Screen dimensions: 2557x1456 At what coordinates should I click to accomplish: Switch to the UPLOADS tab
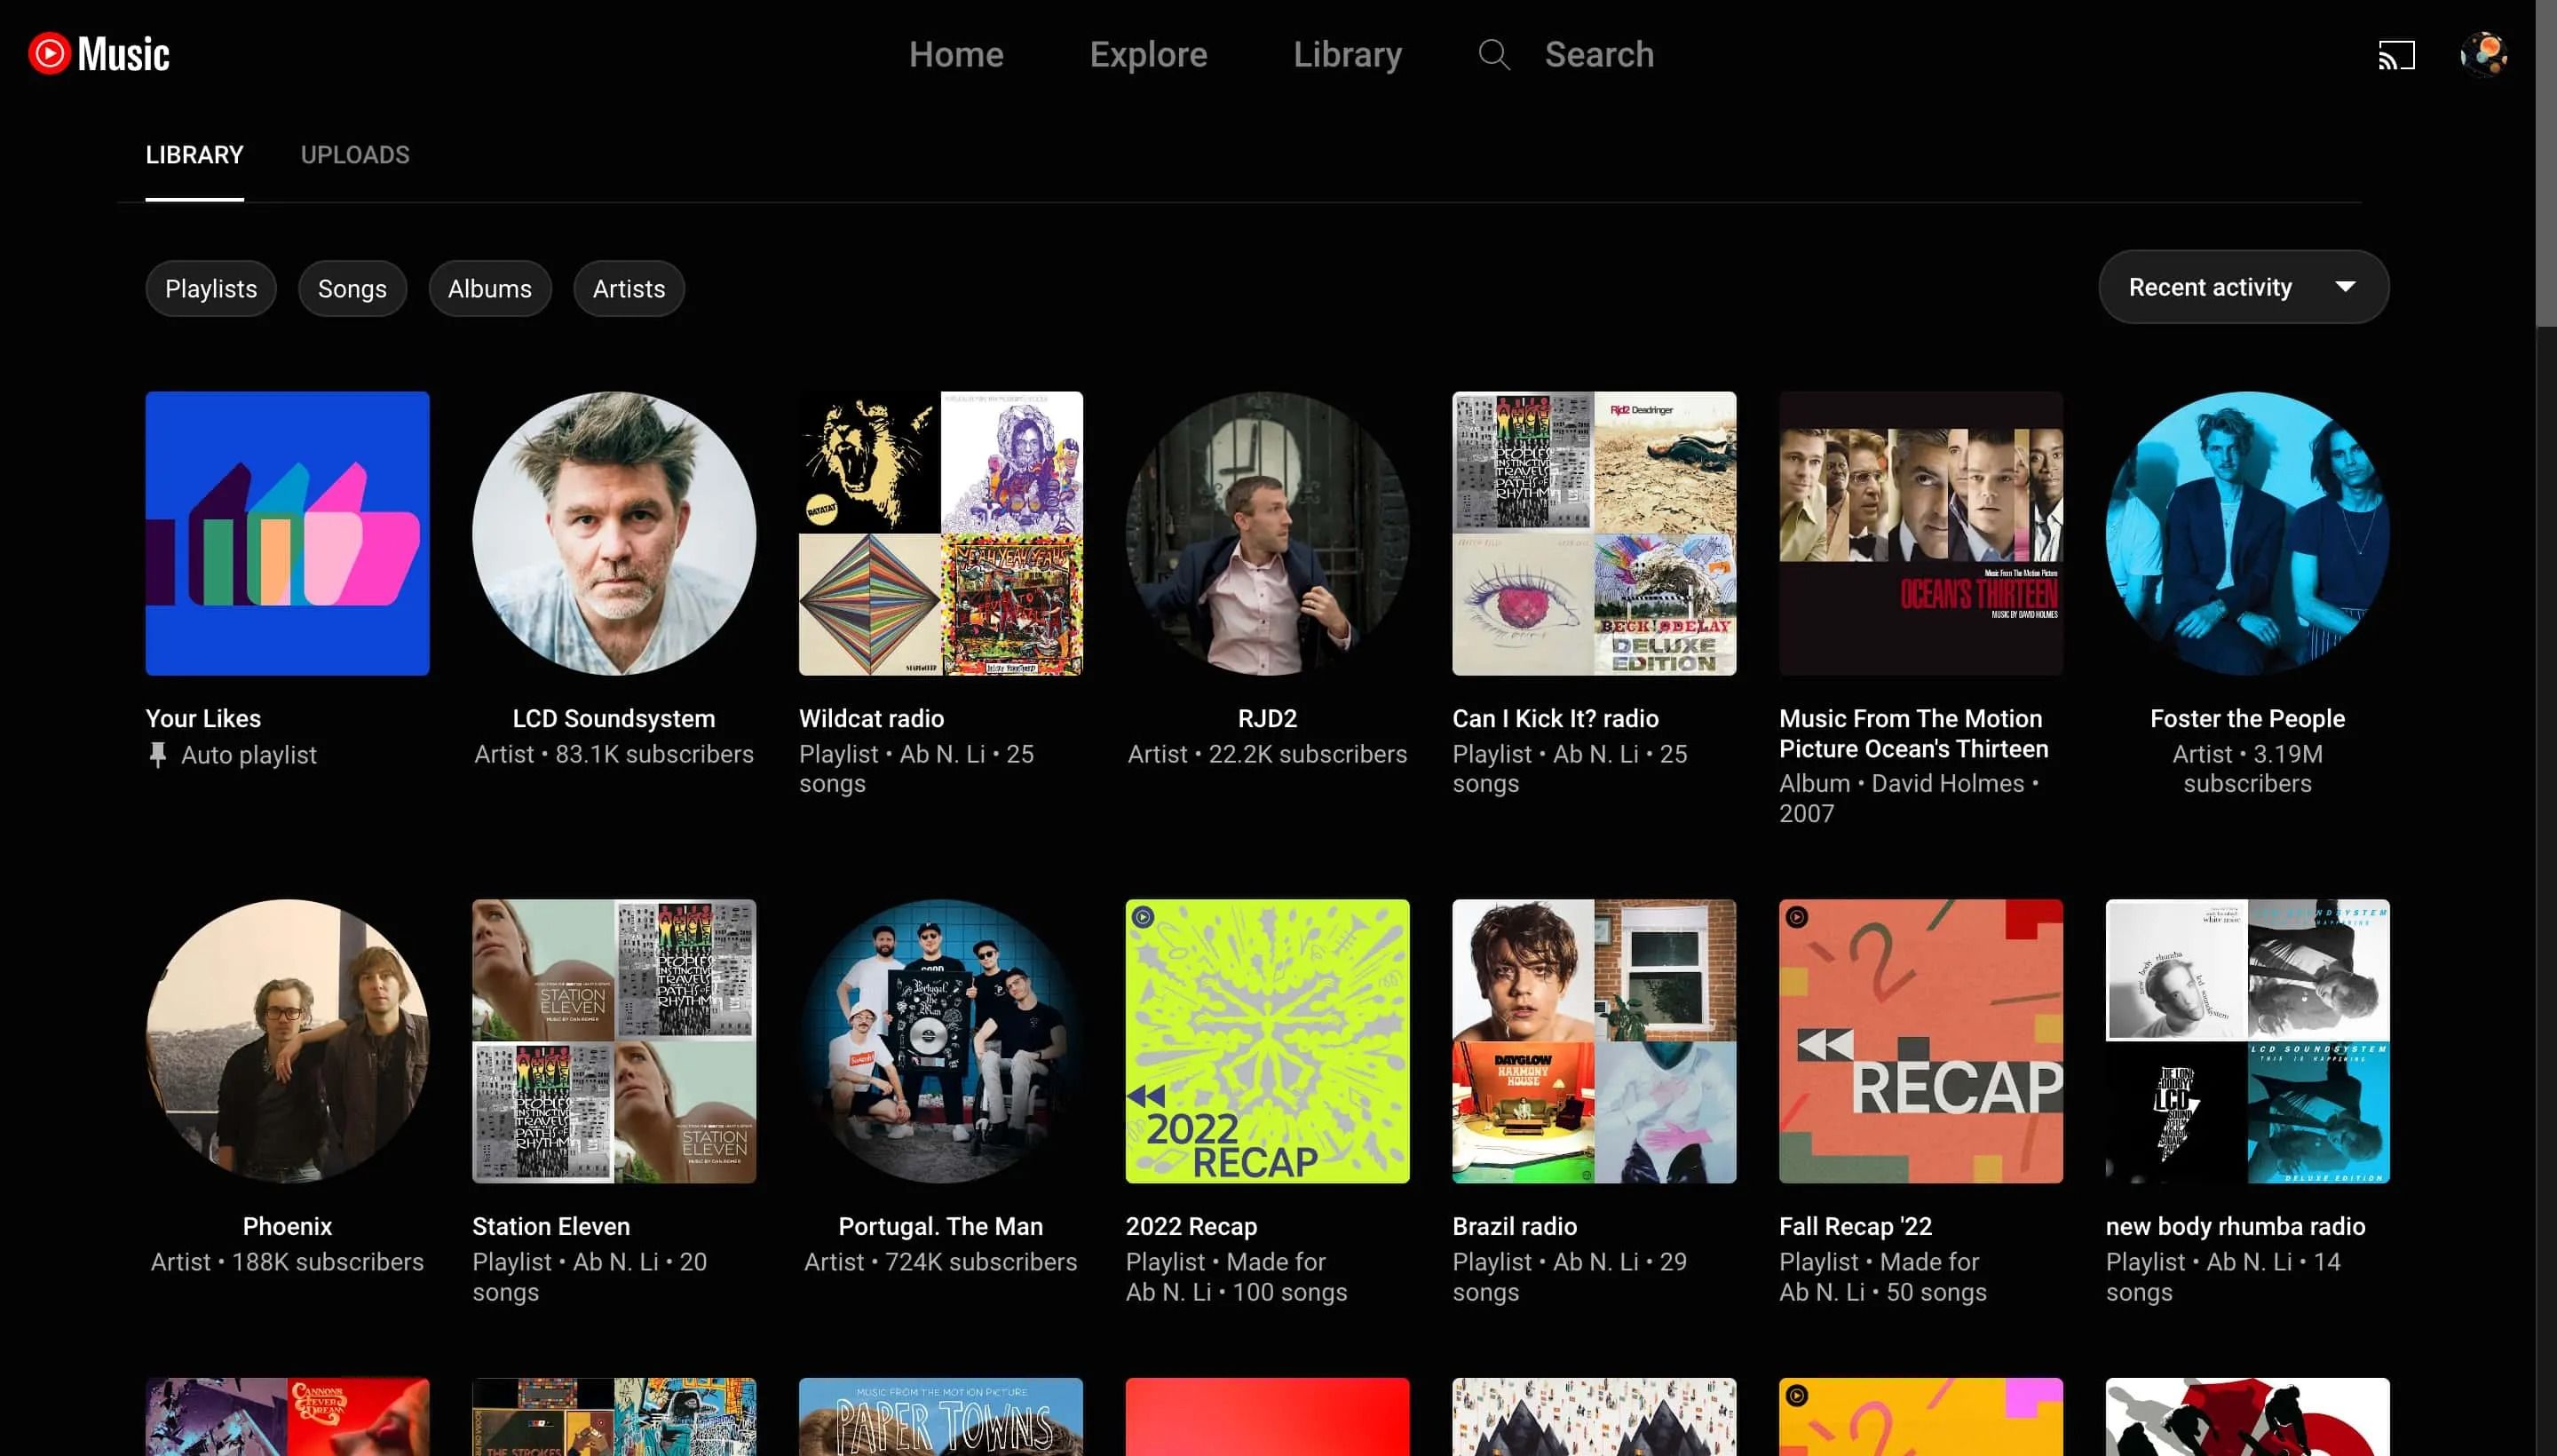tap(355, 154)
